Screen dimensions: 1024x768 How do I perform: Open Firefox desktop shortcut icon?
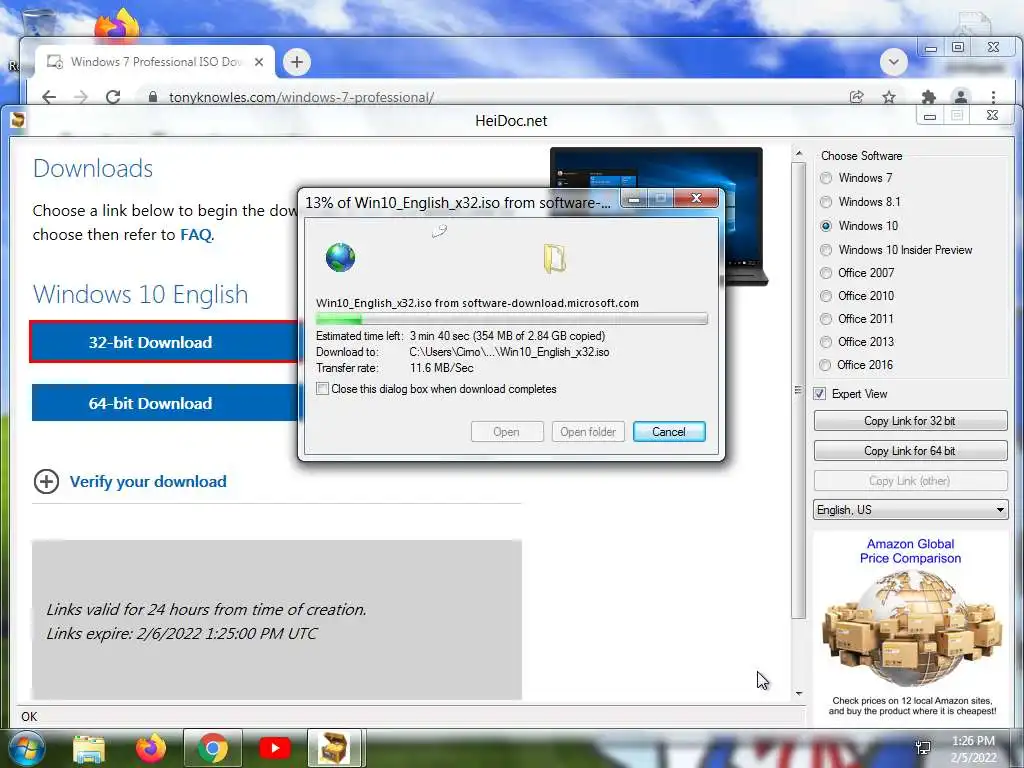tap(117, 25)
